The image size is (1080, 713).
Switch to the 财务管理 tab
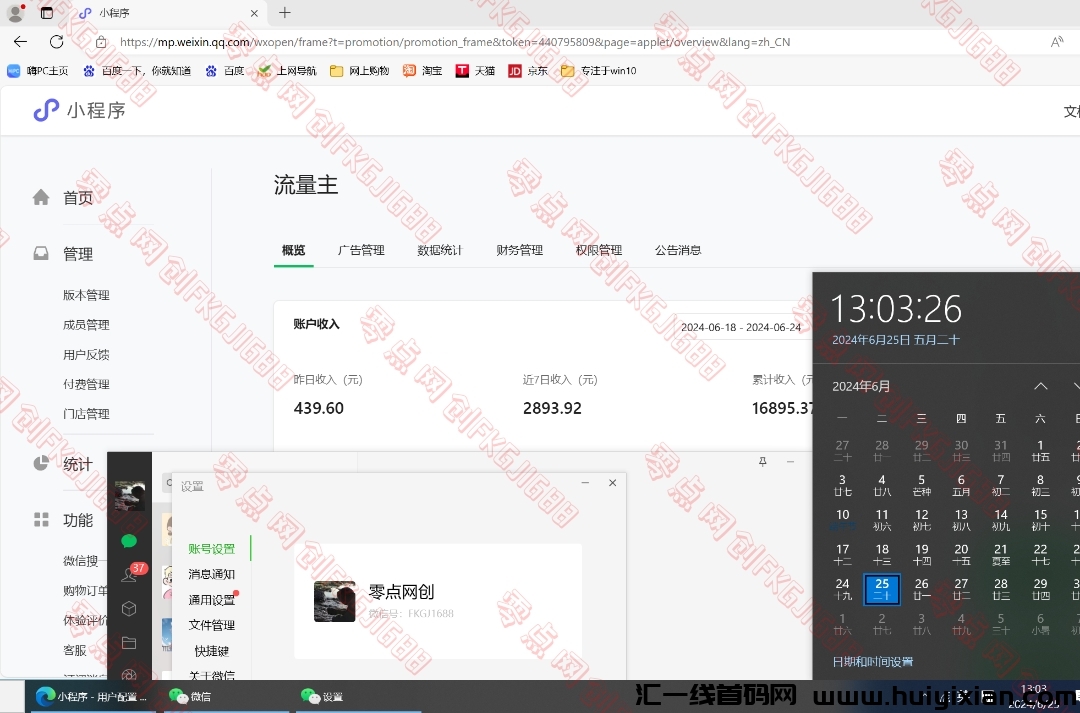pos(519,250)
